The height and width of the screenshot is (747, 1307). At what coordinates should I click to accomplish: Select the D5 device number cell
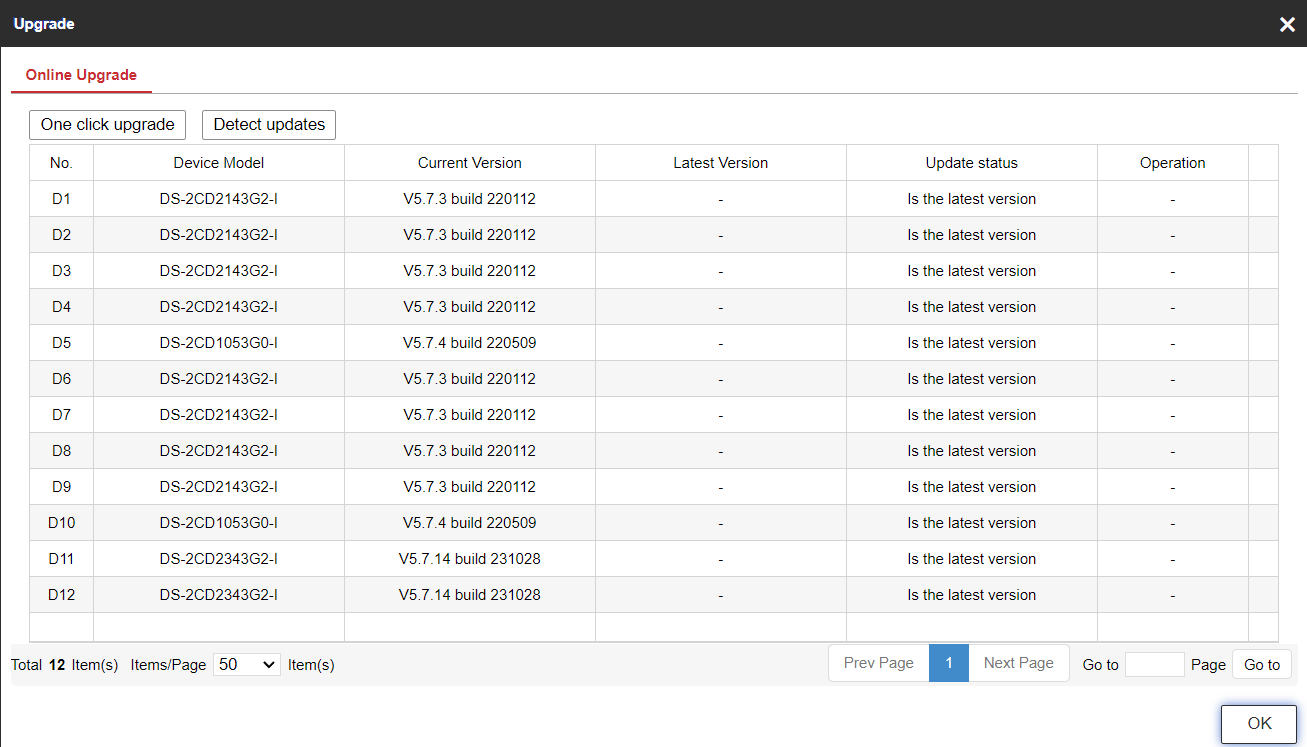pos(62,343)
